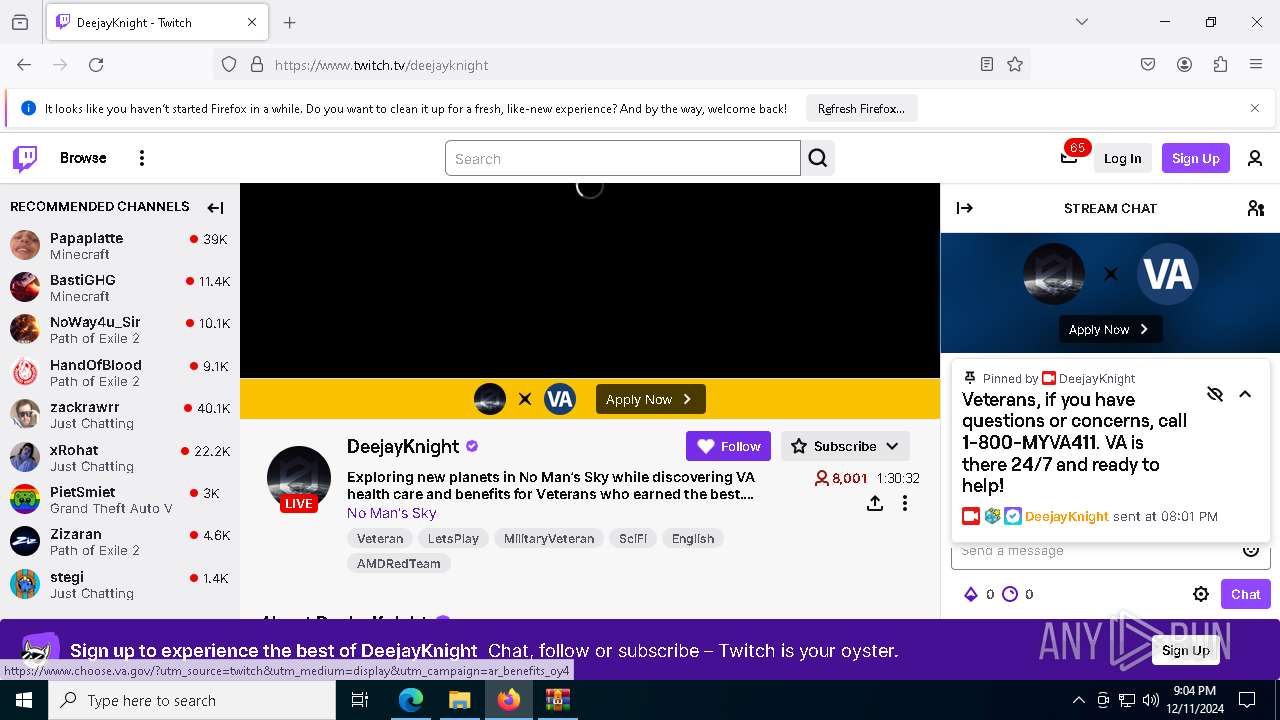Select the AMDRedTeam tag
The width and height of the screenshot is (1280, 720).
pyautogui.click(x=399, y=563)
